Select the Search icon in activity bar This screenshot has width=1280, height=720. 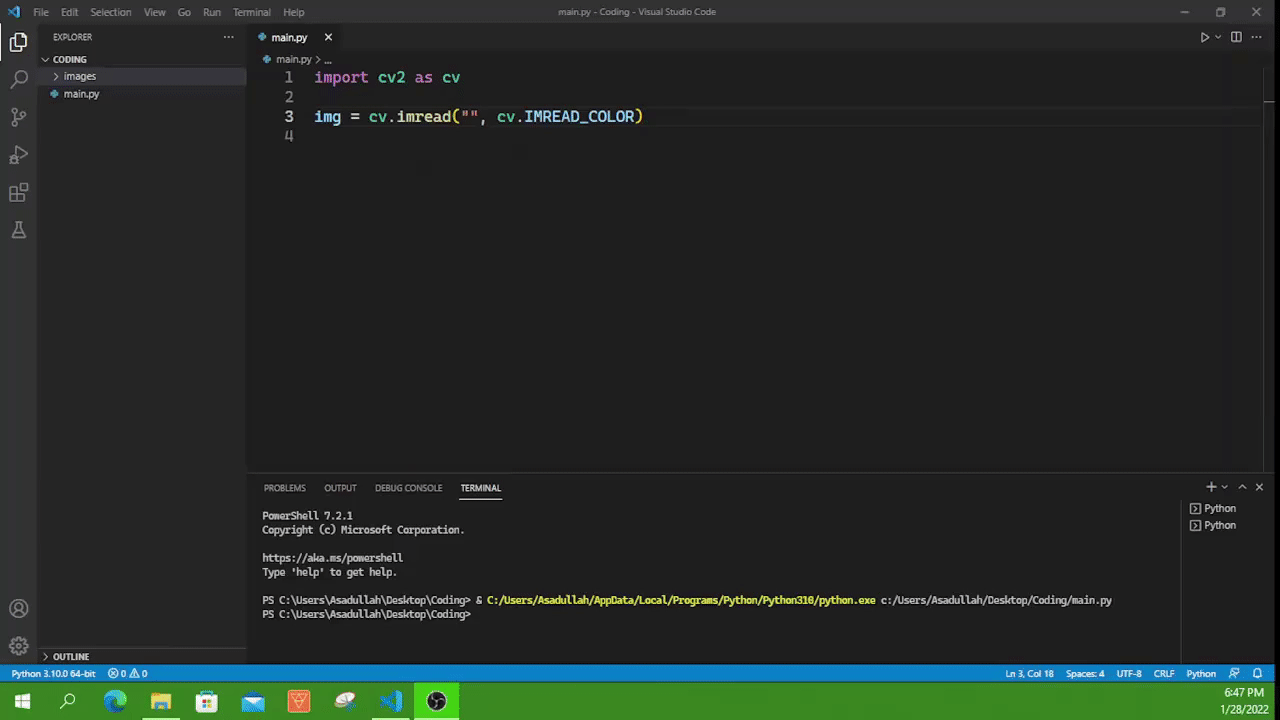[18, 79]
